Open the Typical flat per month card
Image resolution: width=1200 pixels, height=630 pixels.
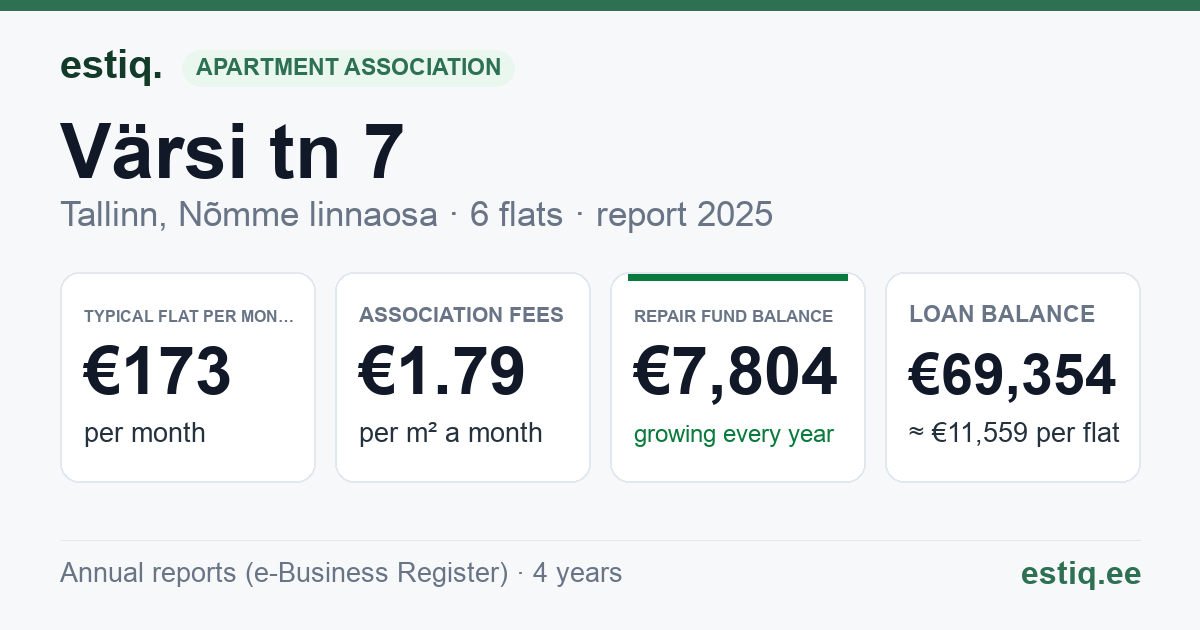click(188, 377)
